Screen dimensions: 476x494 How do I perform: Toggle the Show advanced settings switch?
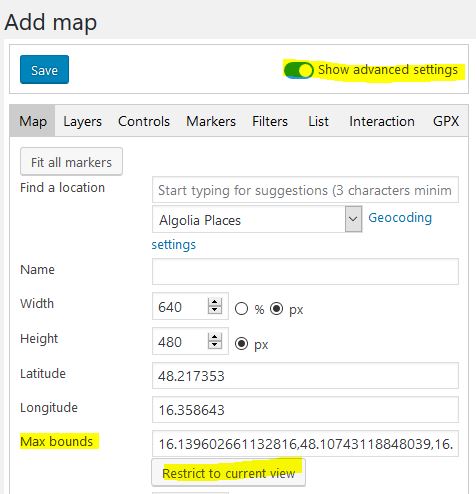tap(298, 70)
